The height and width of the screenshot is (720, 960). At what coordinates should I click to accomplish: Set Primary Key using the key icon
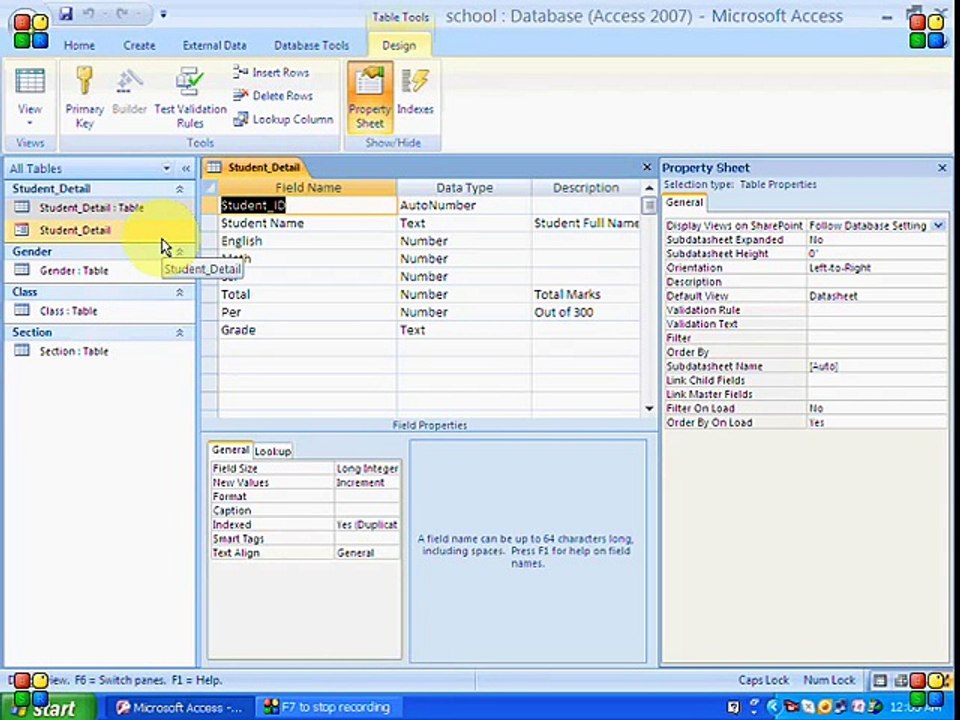pyautogui.click(x=84, y=97)
